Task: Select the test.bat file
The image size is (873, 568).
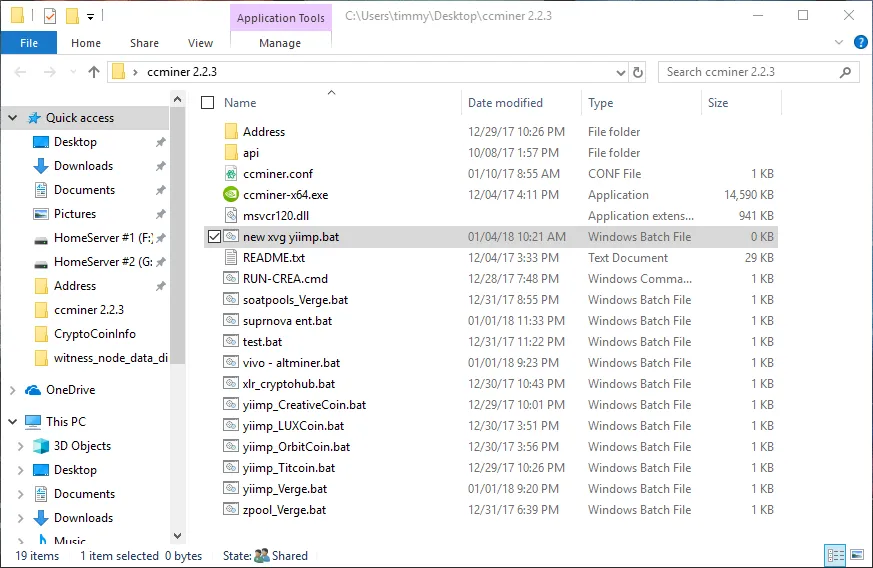Action: tap(262, 342)
